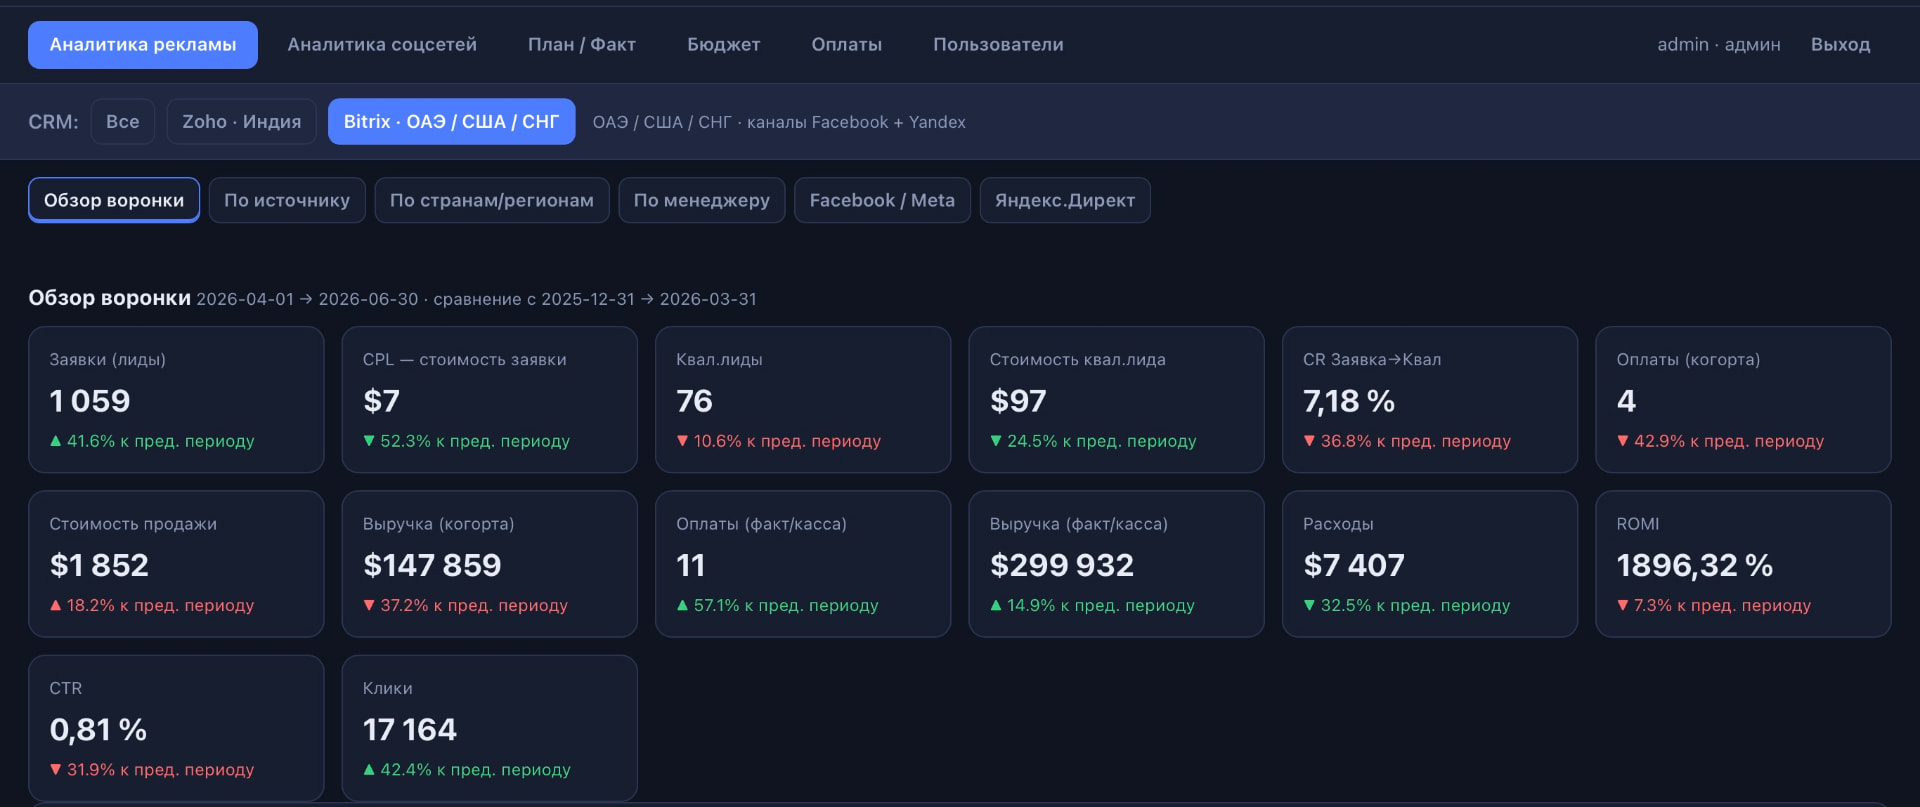This screenshot has height=807, width=1920.
Task: Click the Оплаты (факт/касса) value 11
Action: [691, 565]
